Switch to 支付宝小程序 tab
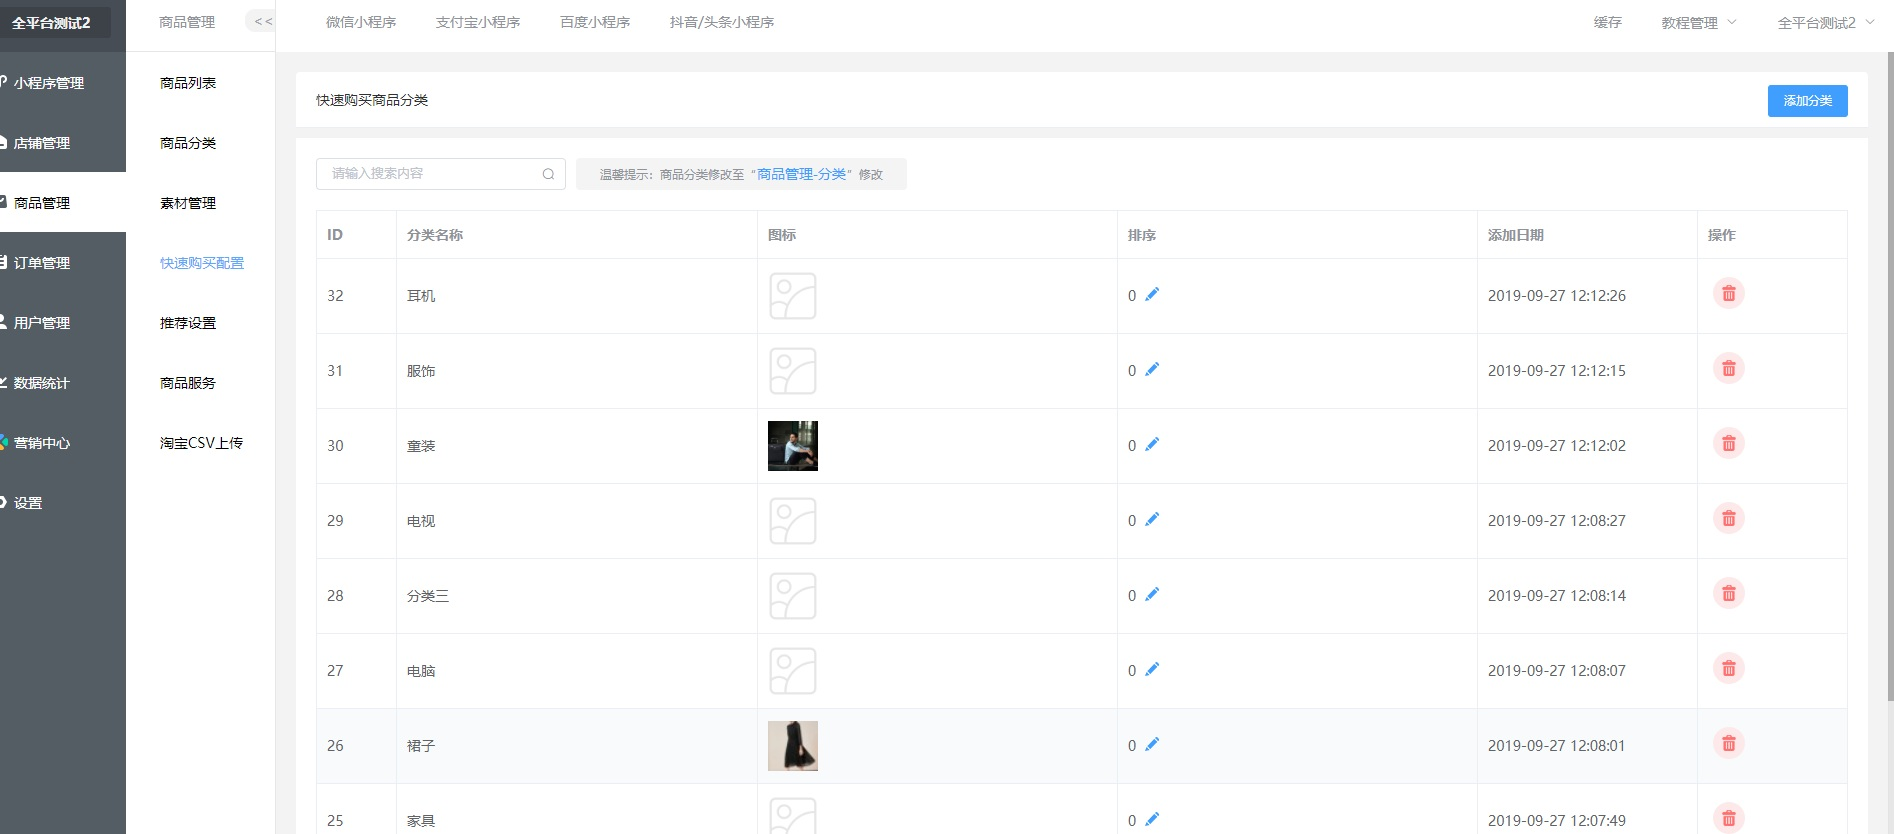The image size is (1895, 835). click(x=478, y=22)
